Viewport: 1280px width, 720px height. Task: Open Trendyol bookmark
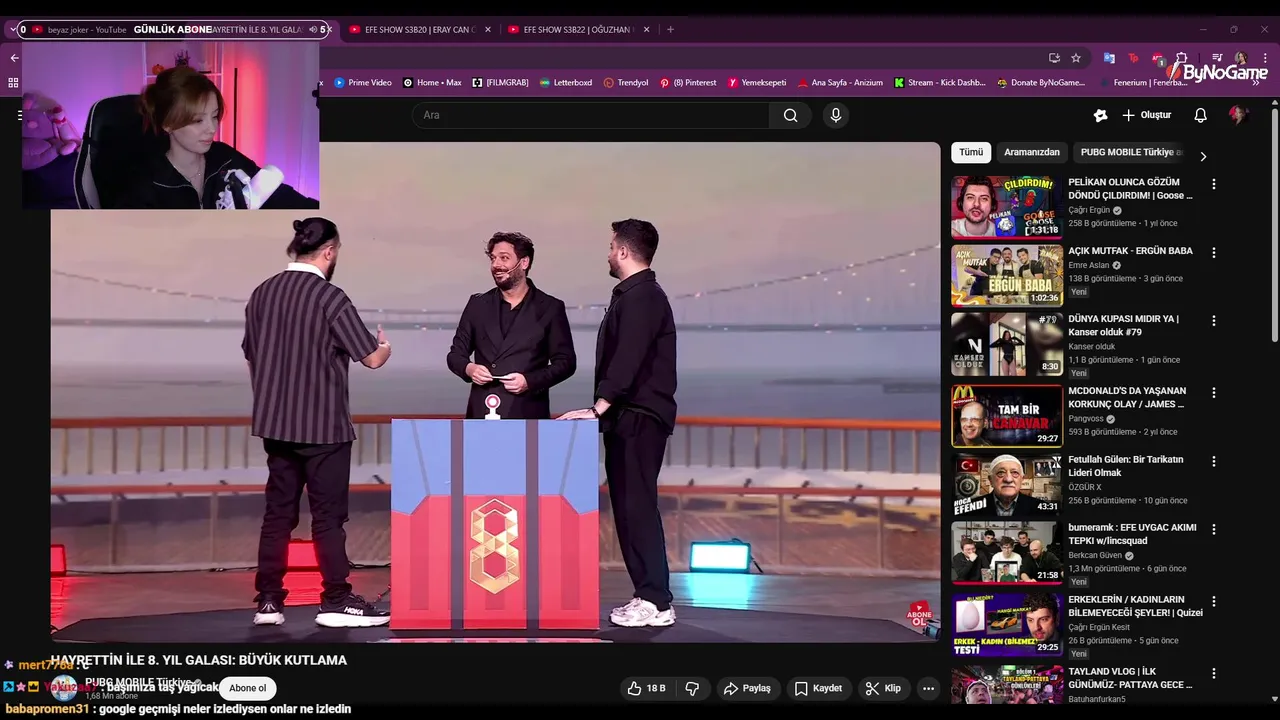tap(626, 83)
